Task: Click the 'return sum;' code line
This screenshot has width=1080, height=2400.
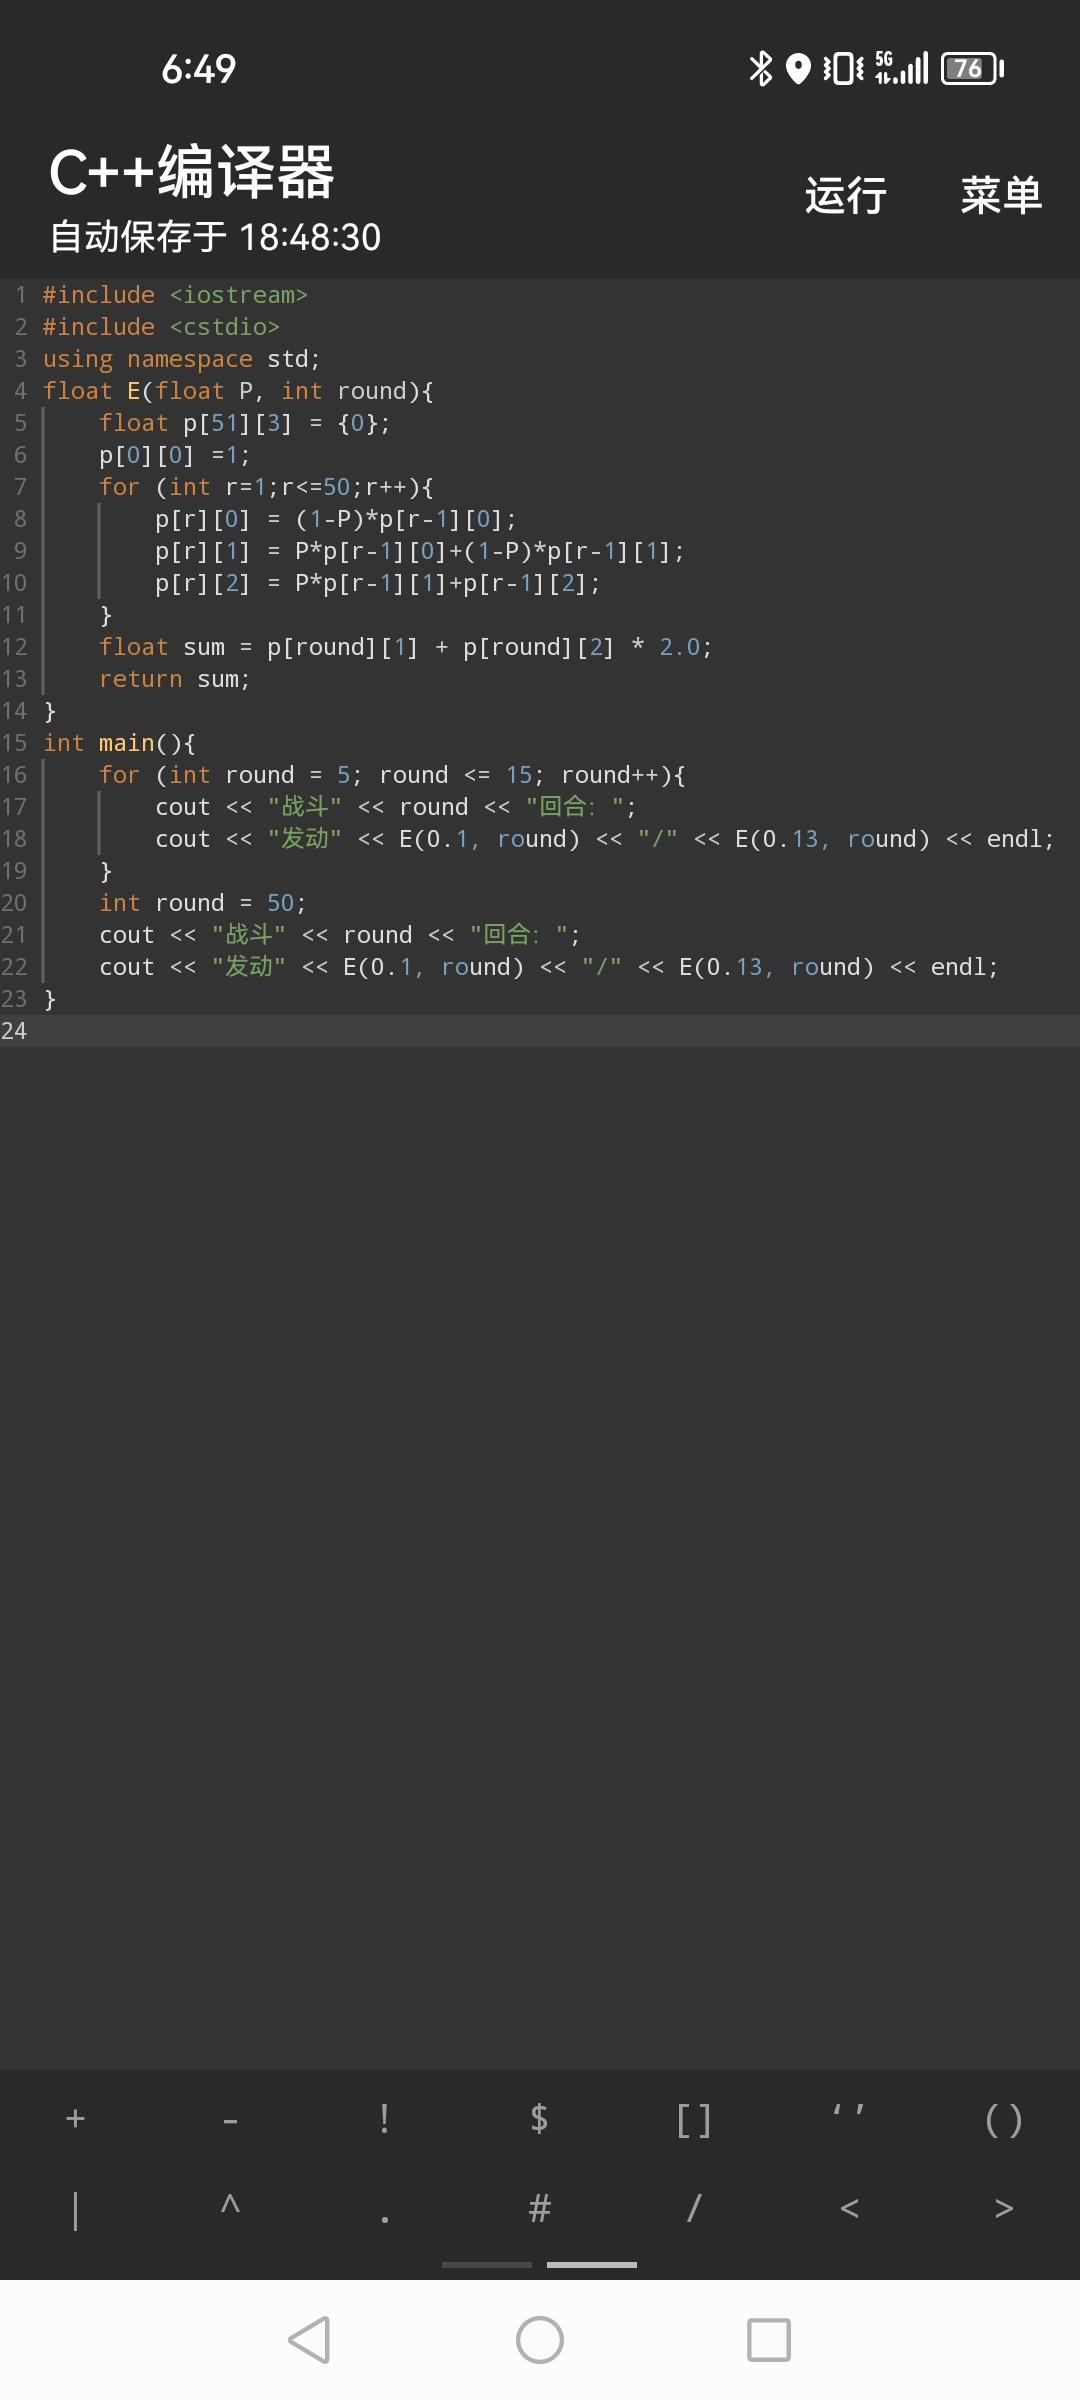Action: click(x=174, y=679)
